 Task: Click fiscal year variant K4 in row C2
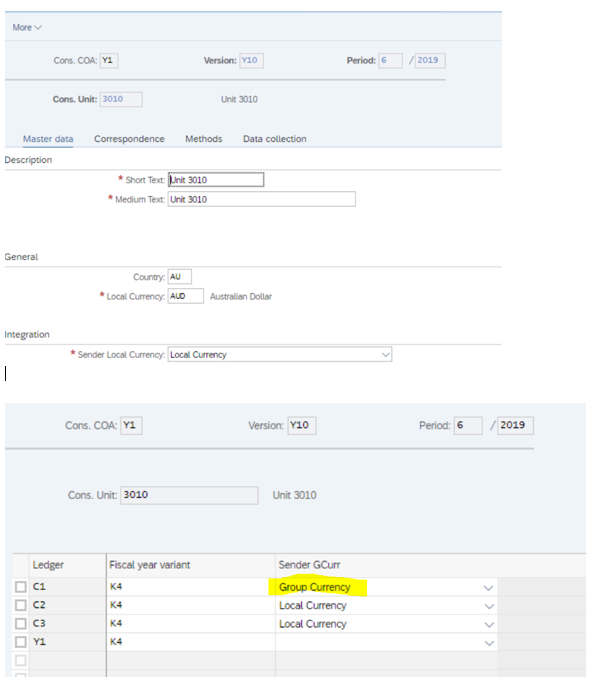point(191,606)
